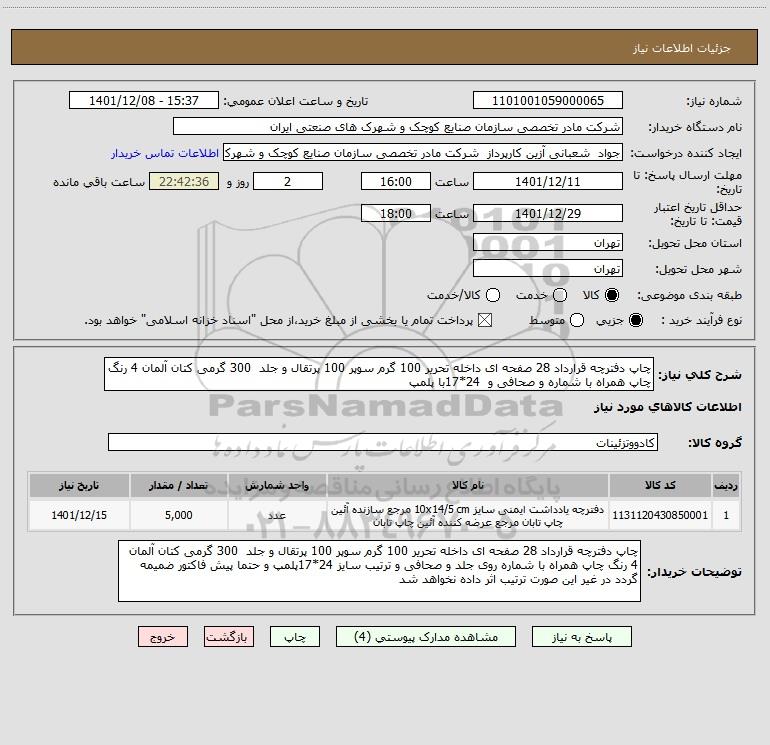
Task: Click the بازگشت back button
Action: pyautogui.click(x=229, y=637)
